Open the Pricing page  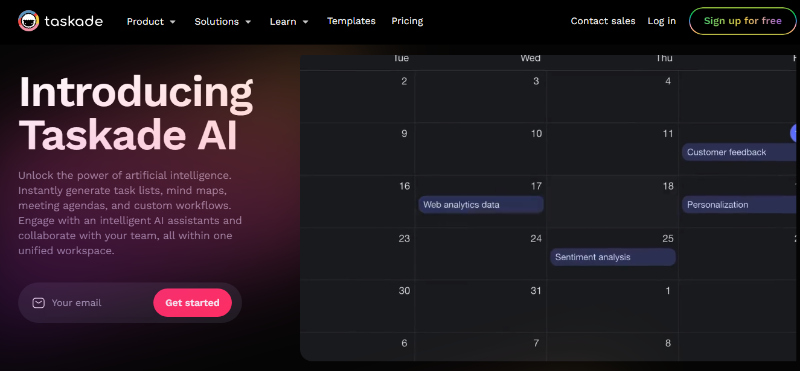[x=407, y=21]
